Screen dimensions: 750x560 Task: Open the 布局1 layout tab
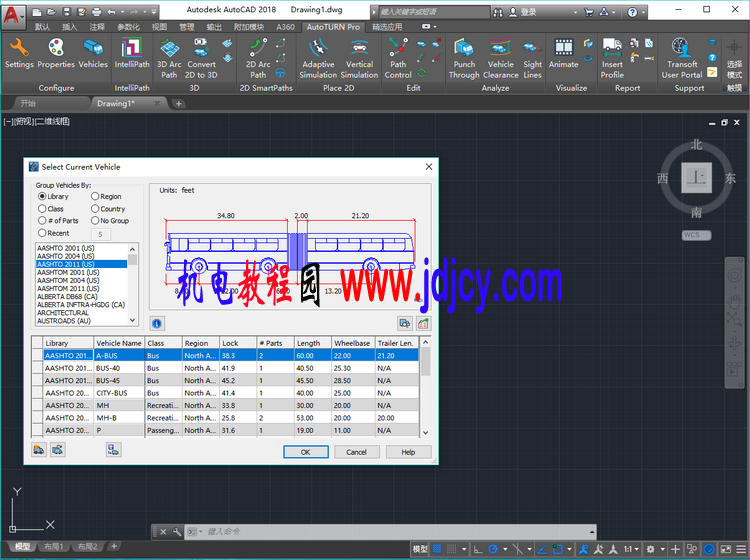coord(54,546)
